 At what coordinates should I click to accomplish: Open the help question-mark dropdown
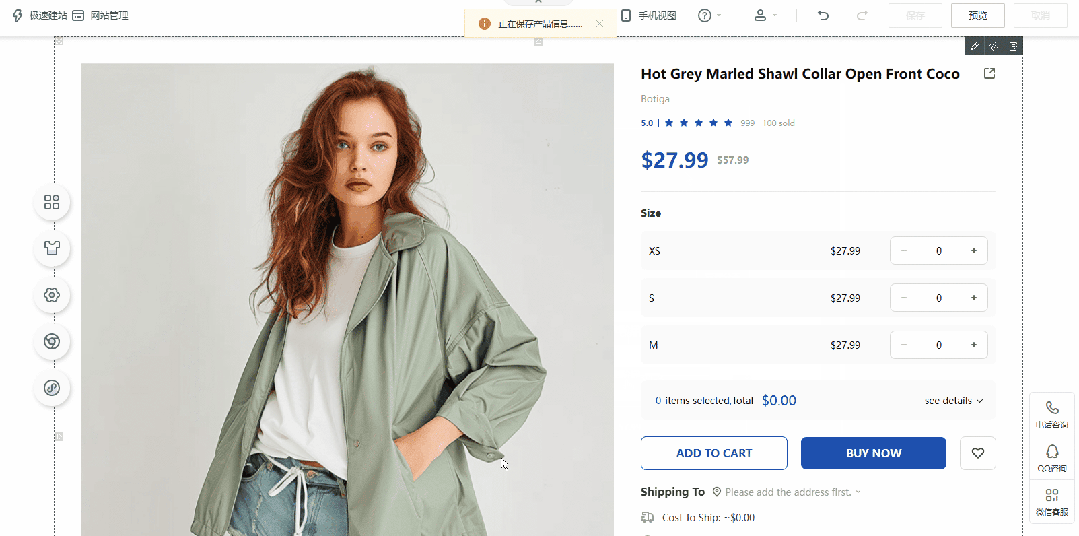tap(709, 16)
